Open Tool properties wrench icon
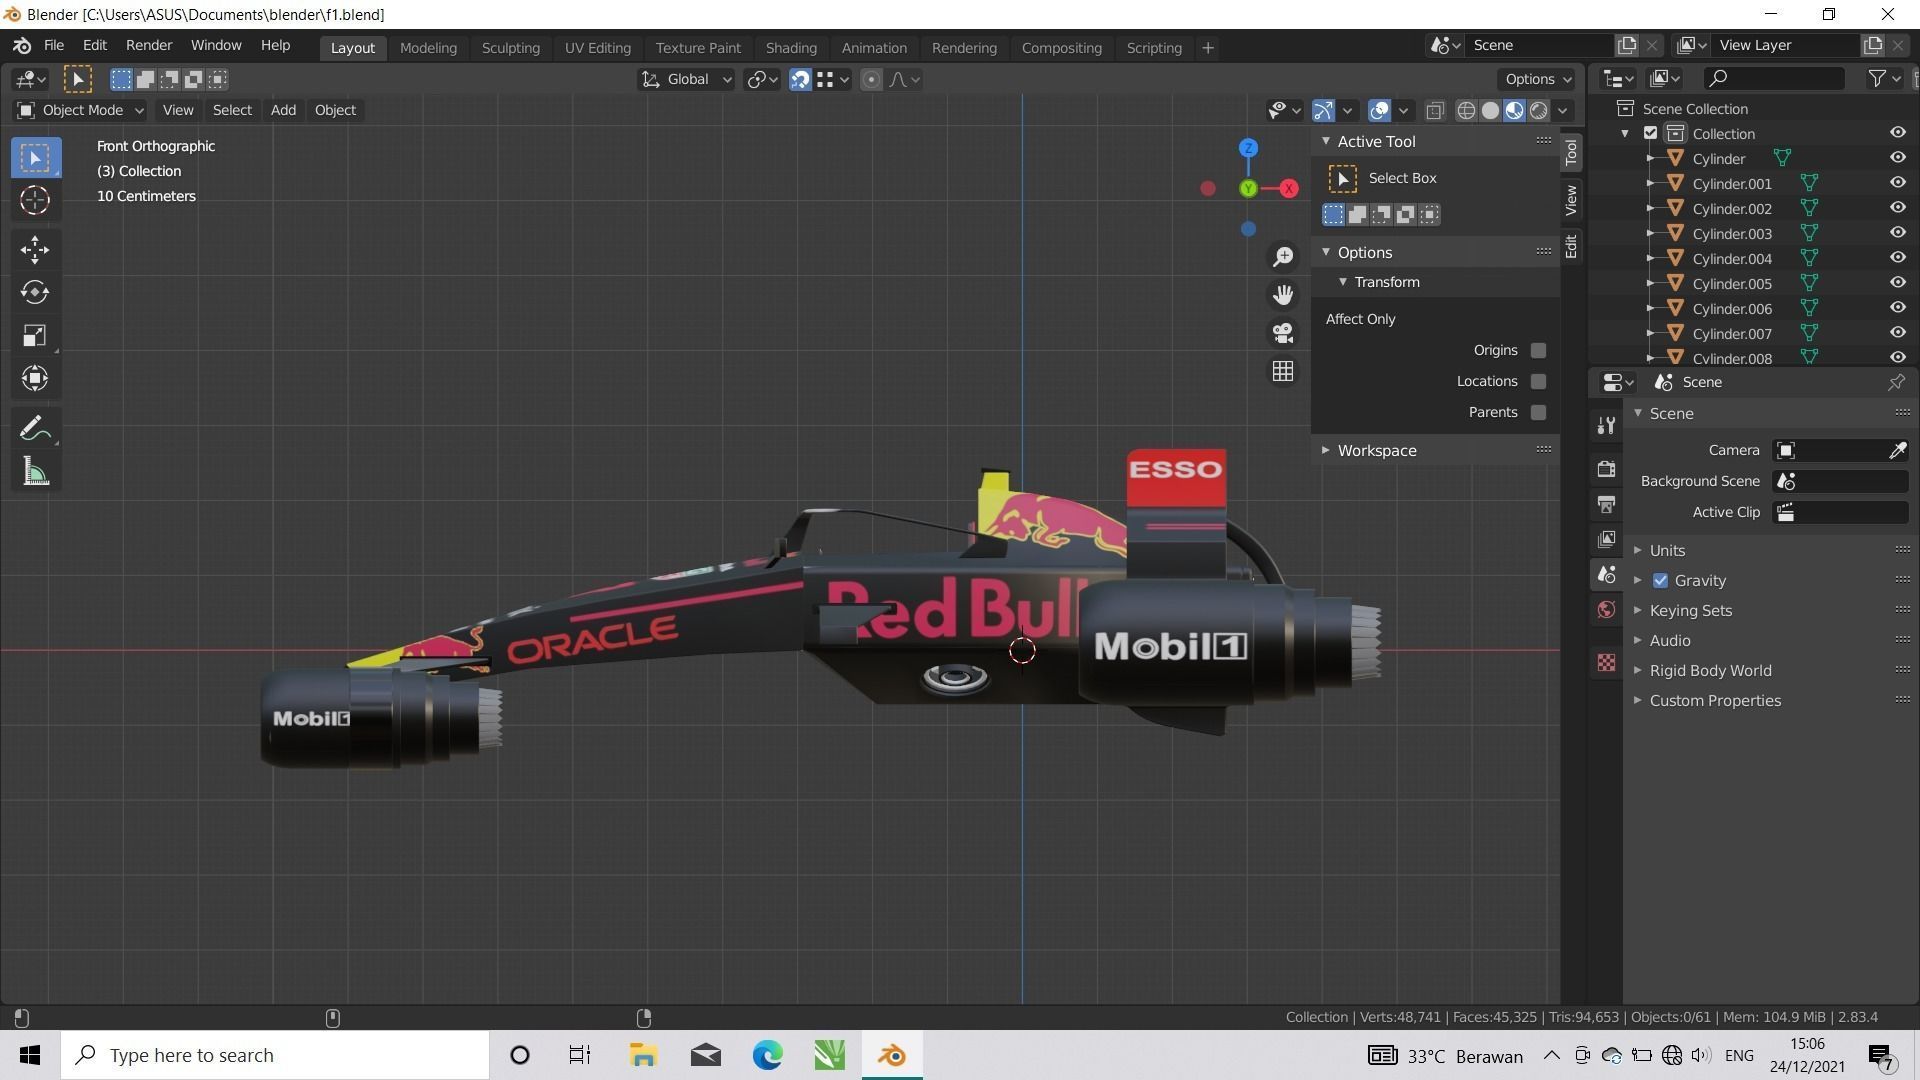 tap(1606, 426)
